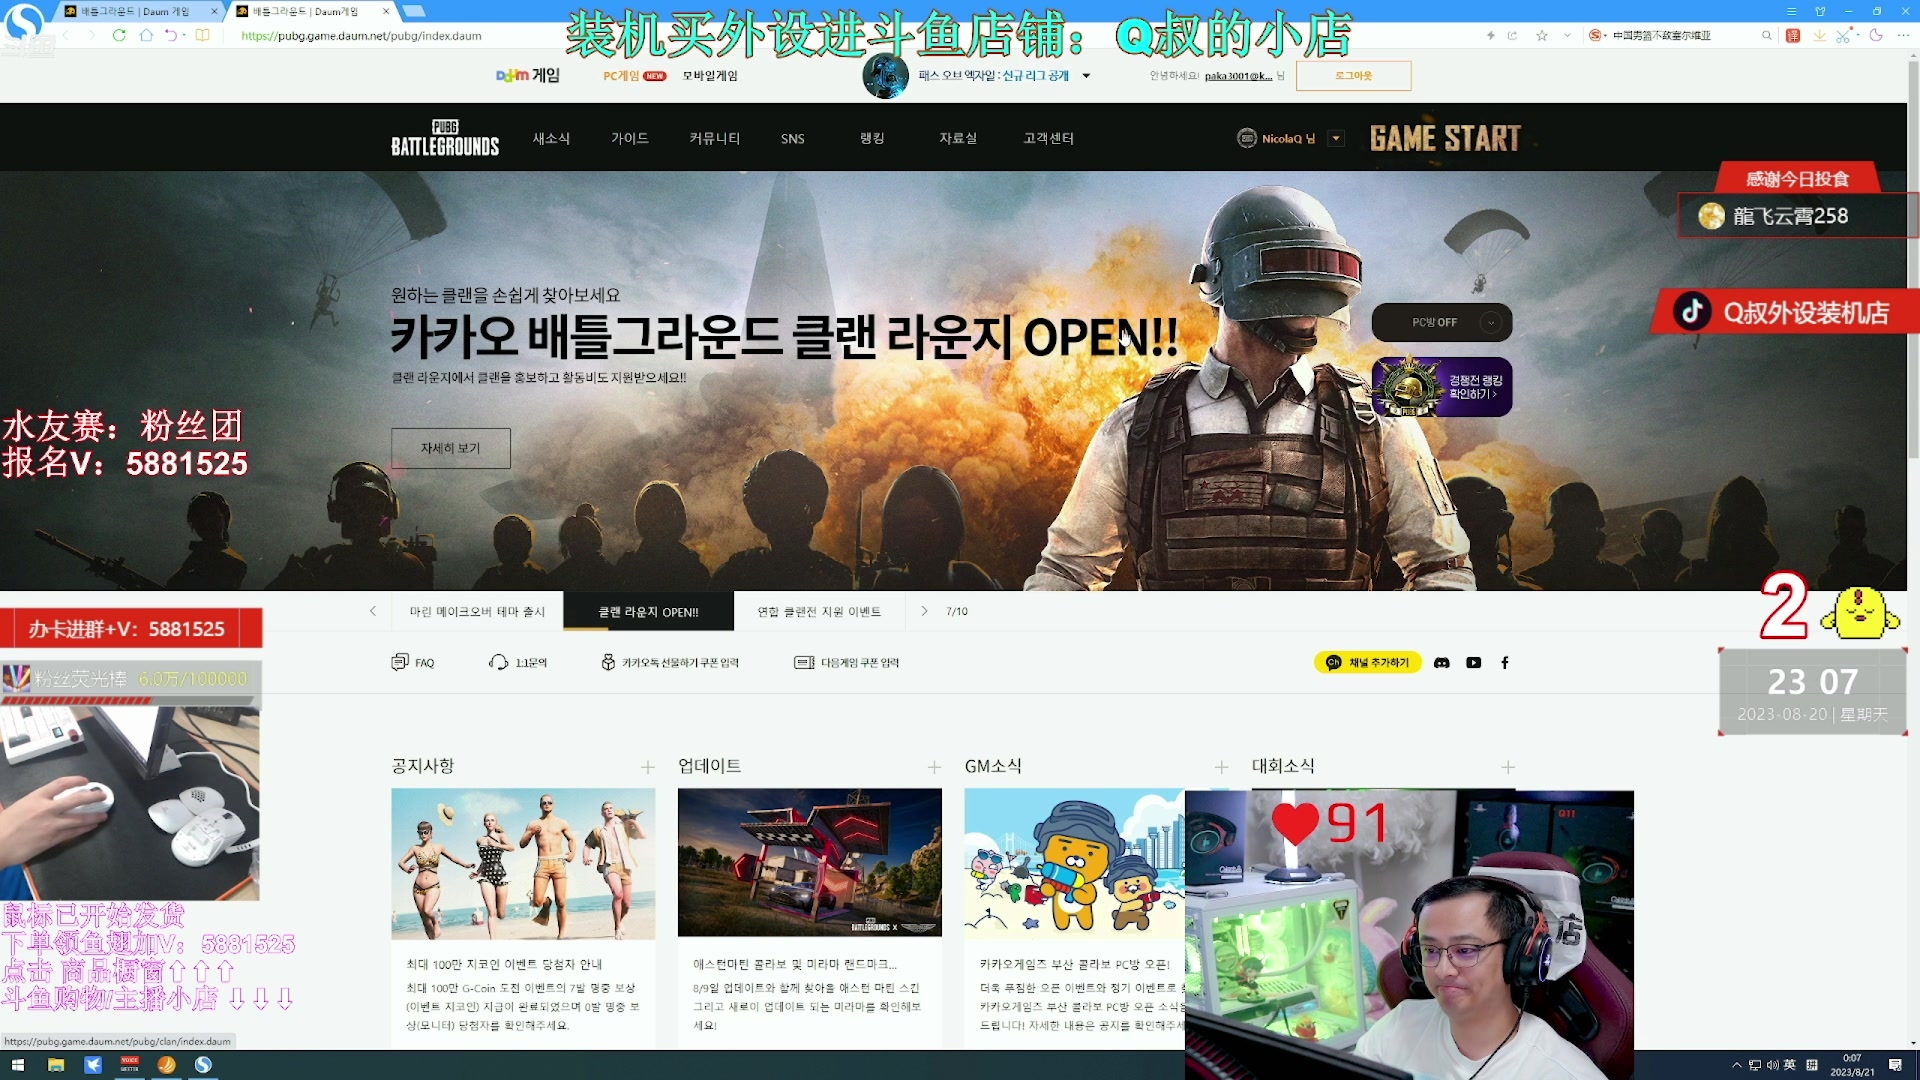
Task: Expand 대회소식 section with plus icon
Action: (1508, 767)
